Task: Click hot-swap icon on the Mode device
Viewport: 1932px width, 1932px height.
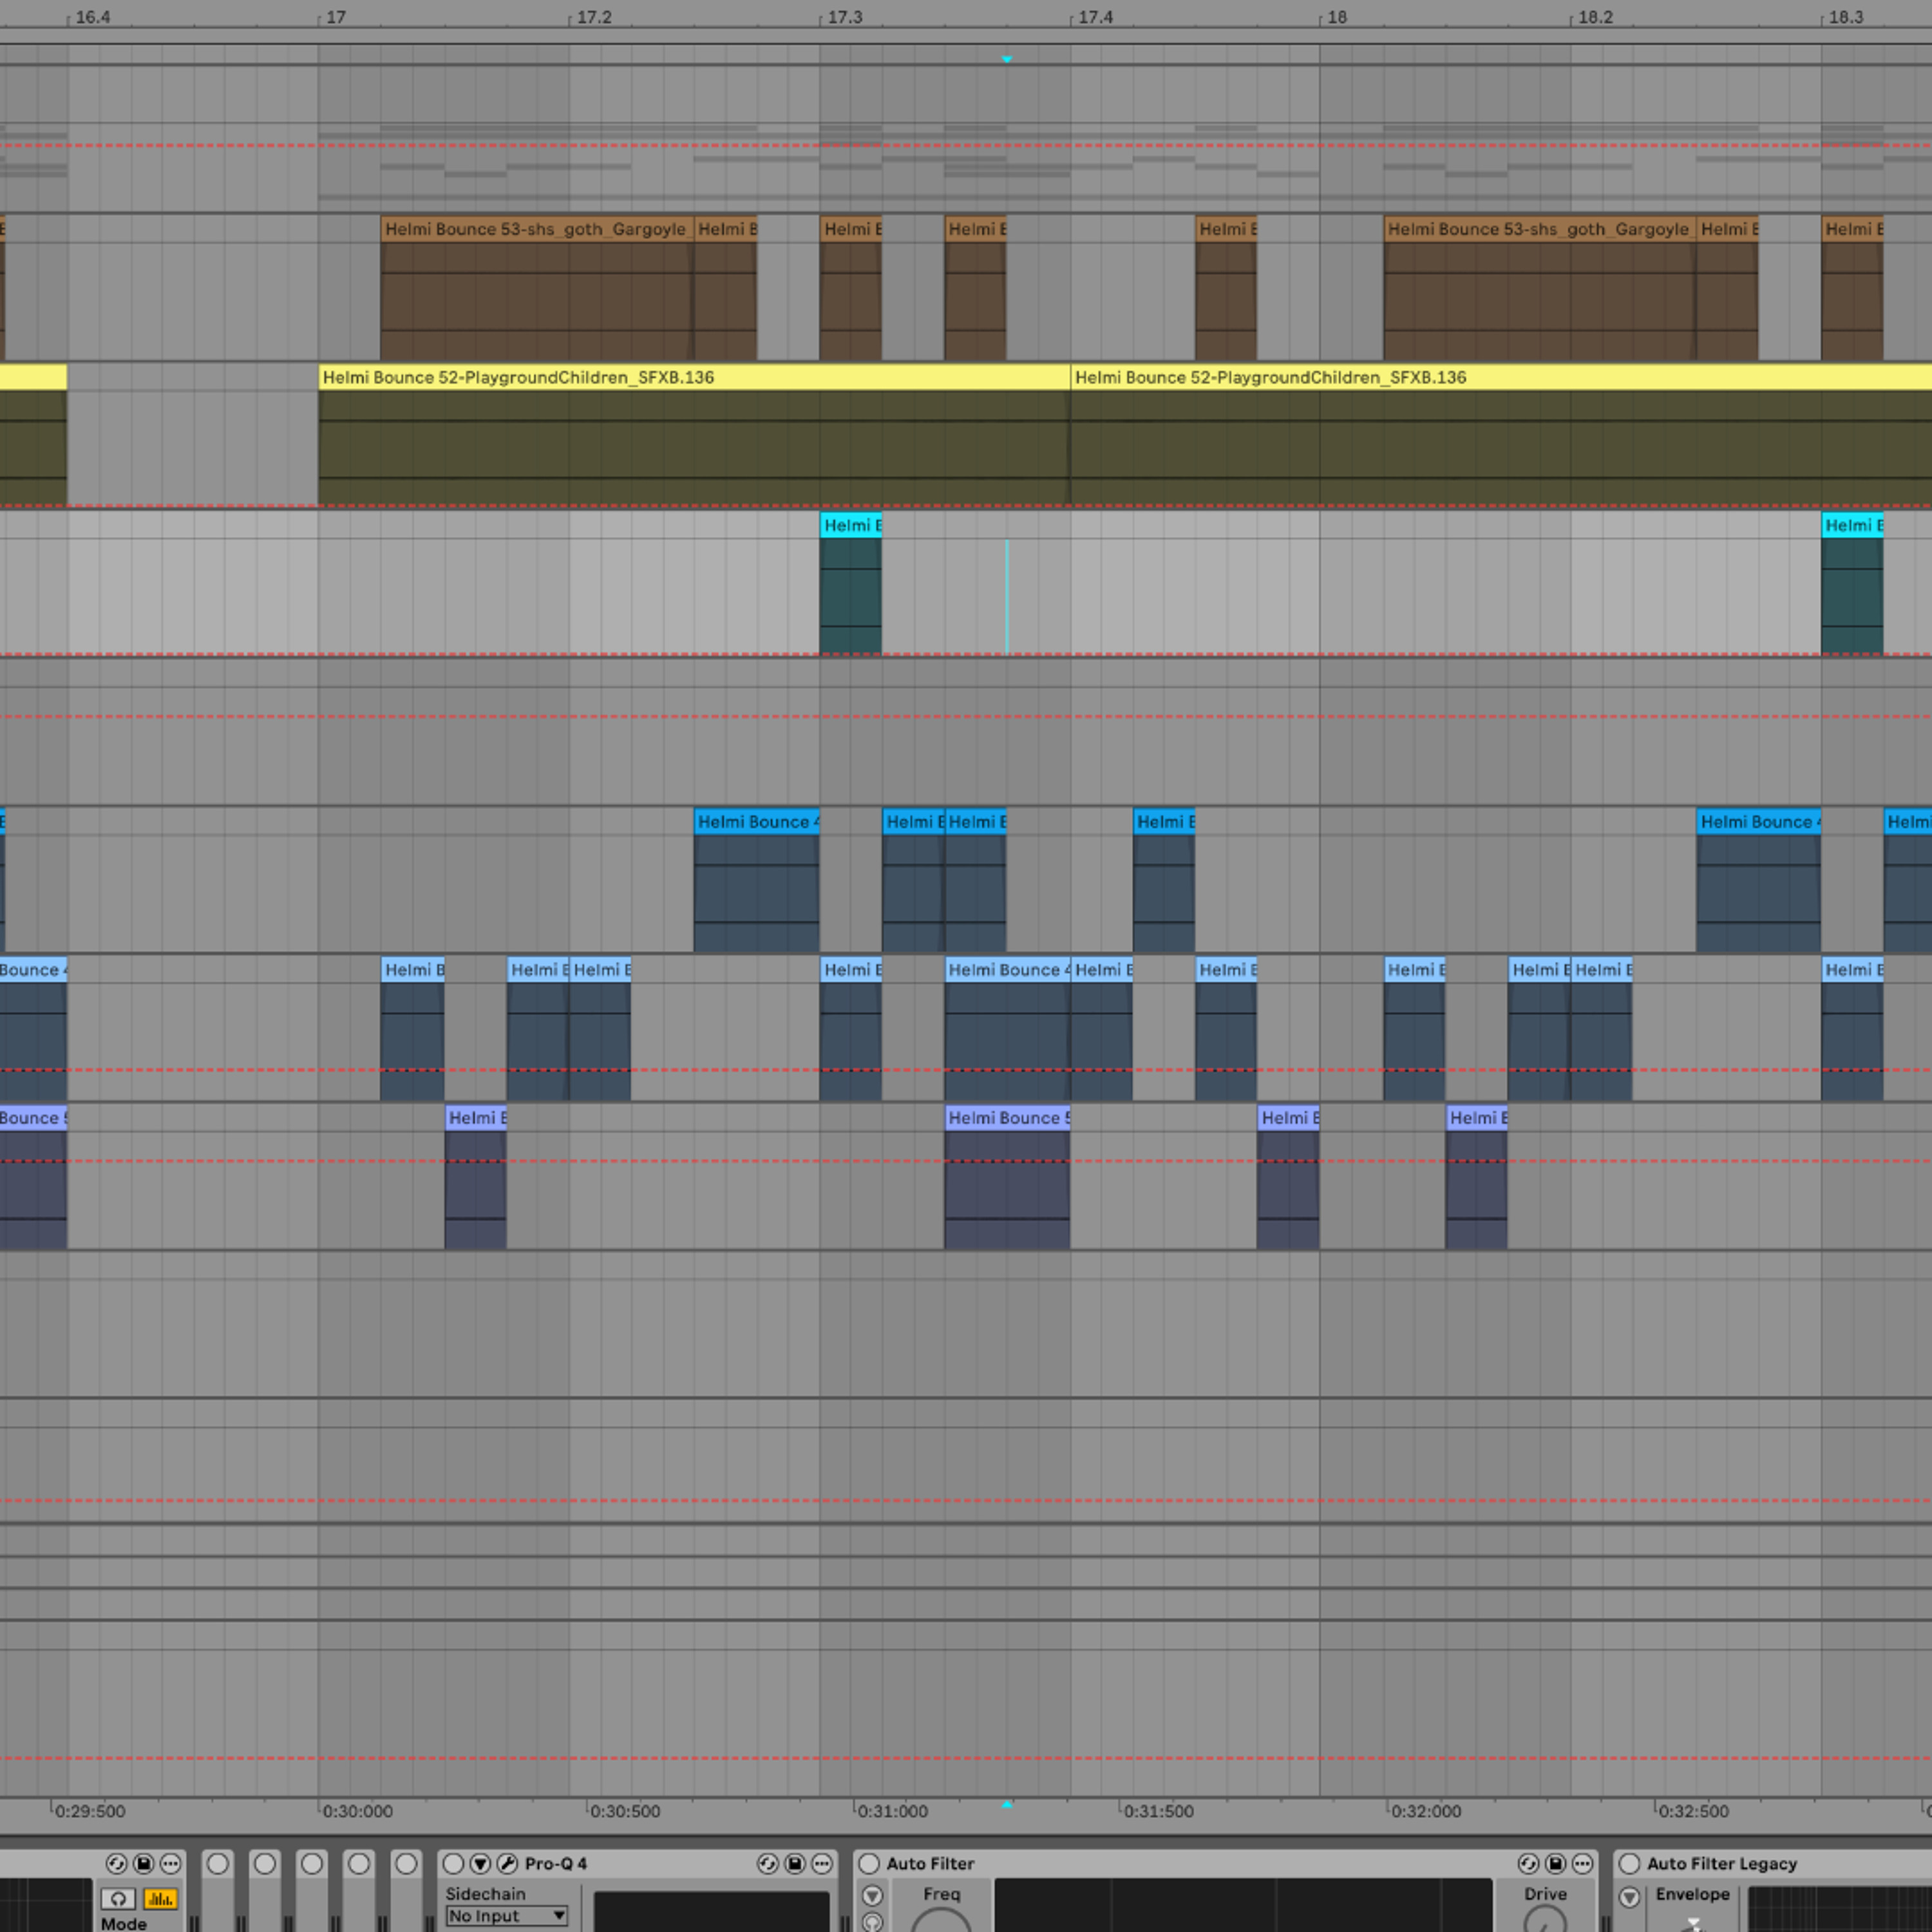Action: [116, 1864]
